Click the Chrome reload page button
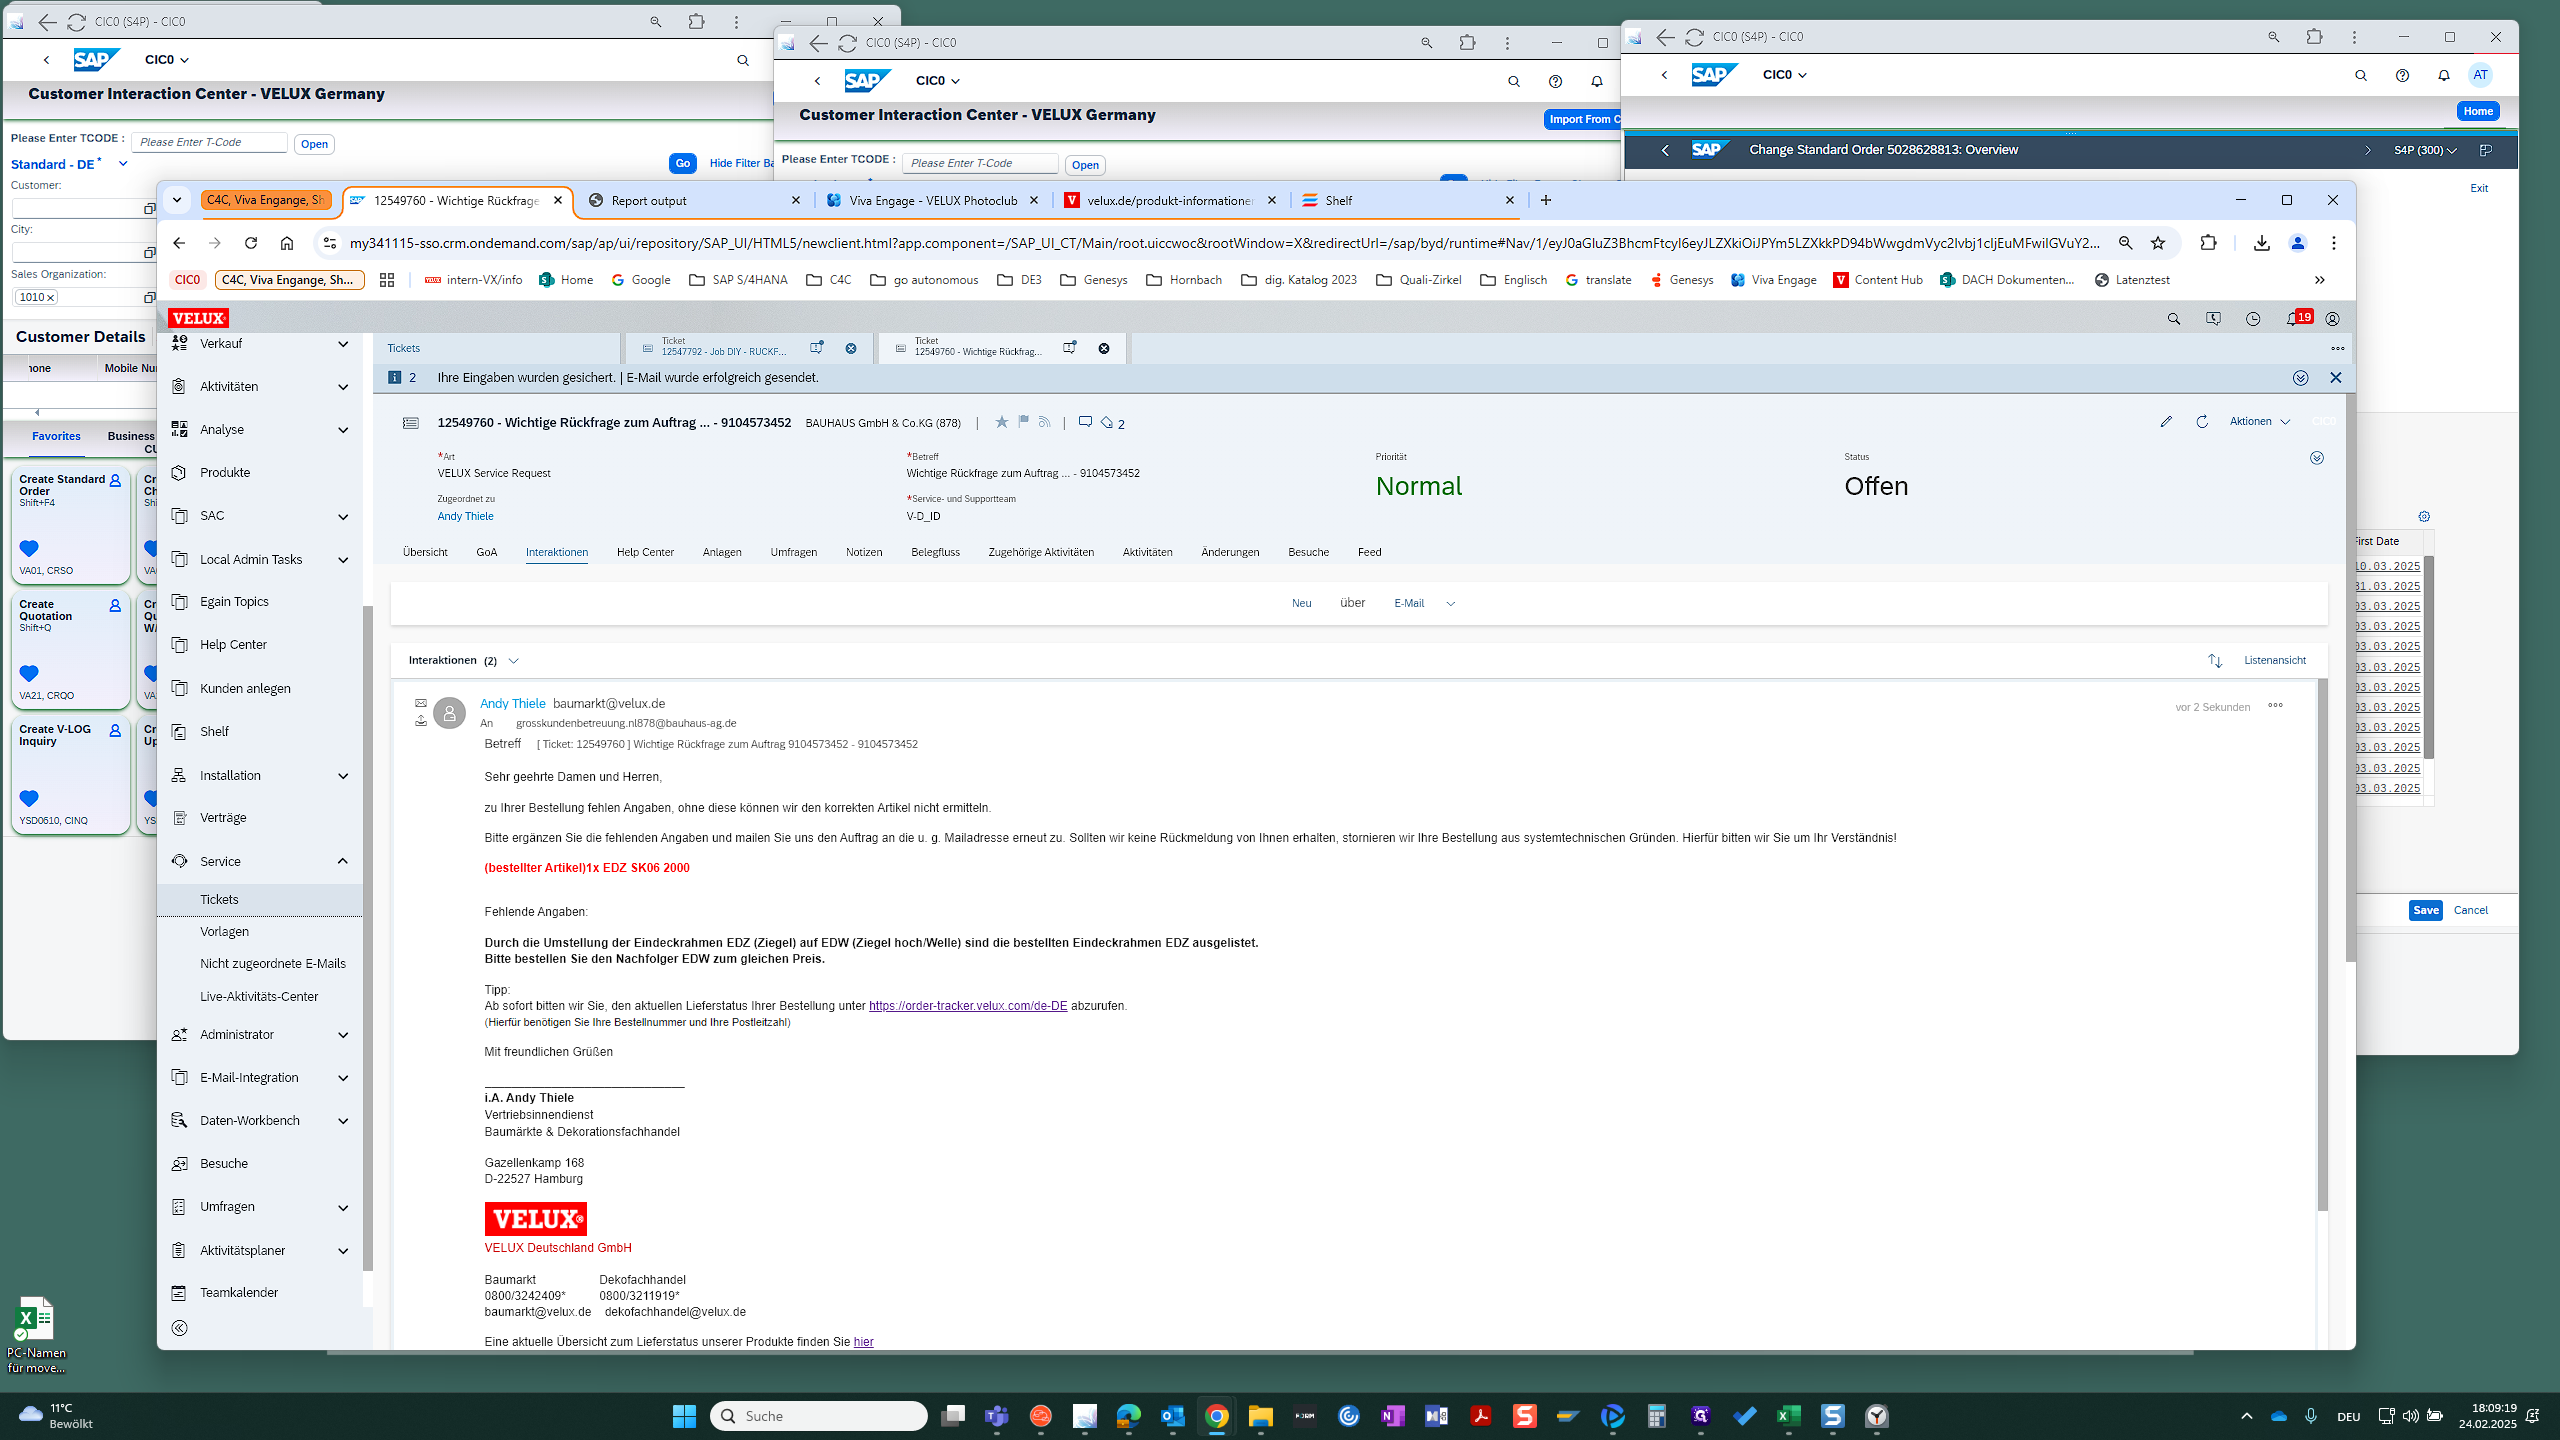The width and height of the screenshot is (2560, 1440). click(251, 243)
